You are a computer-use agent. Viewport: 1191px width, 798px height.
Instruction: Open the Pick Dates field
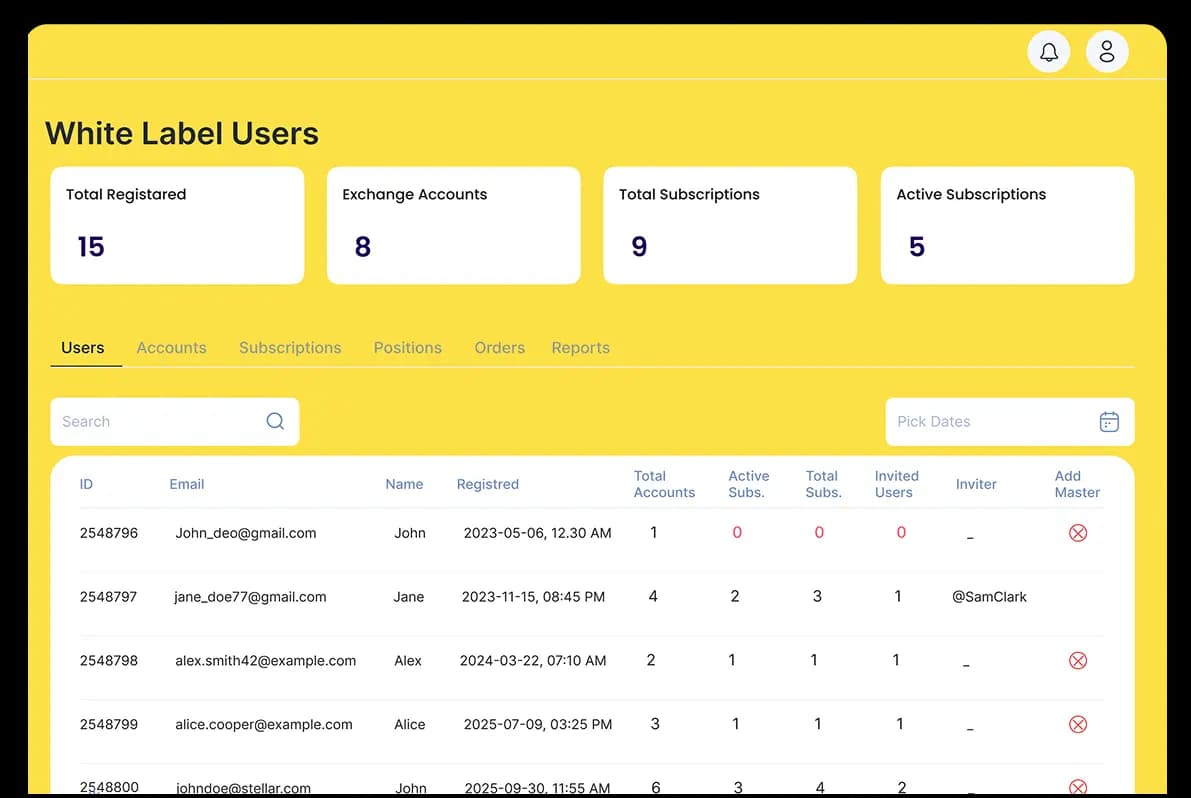click(x=1009, y=421)
